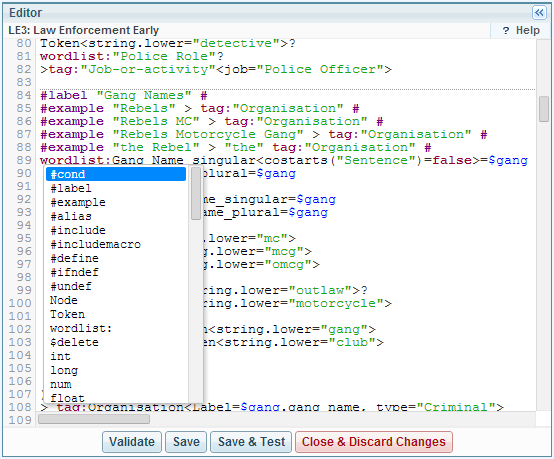Screen dimensions: 554x459
Task: Click the lower="outlaw" code on line 99
Action: tap(285, 290)
